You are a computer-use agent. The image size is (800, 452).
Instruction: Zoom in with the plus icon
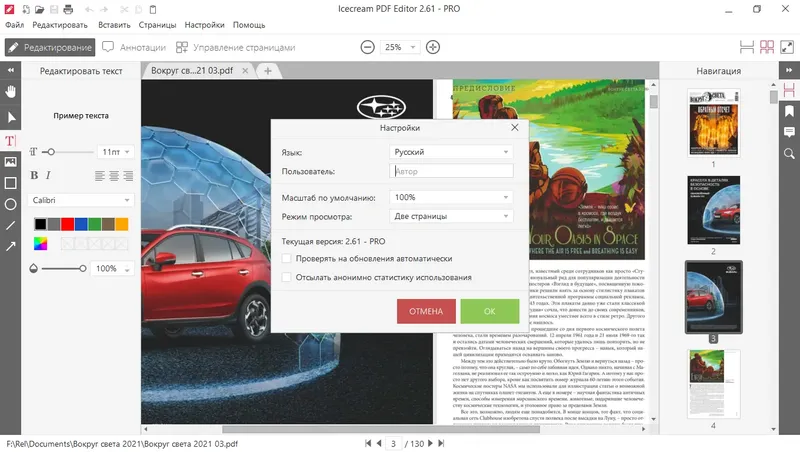[x=433, y=47]
